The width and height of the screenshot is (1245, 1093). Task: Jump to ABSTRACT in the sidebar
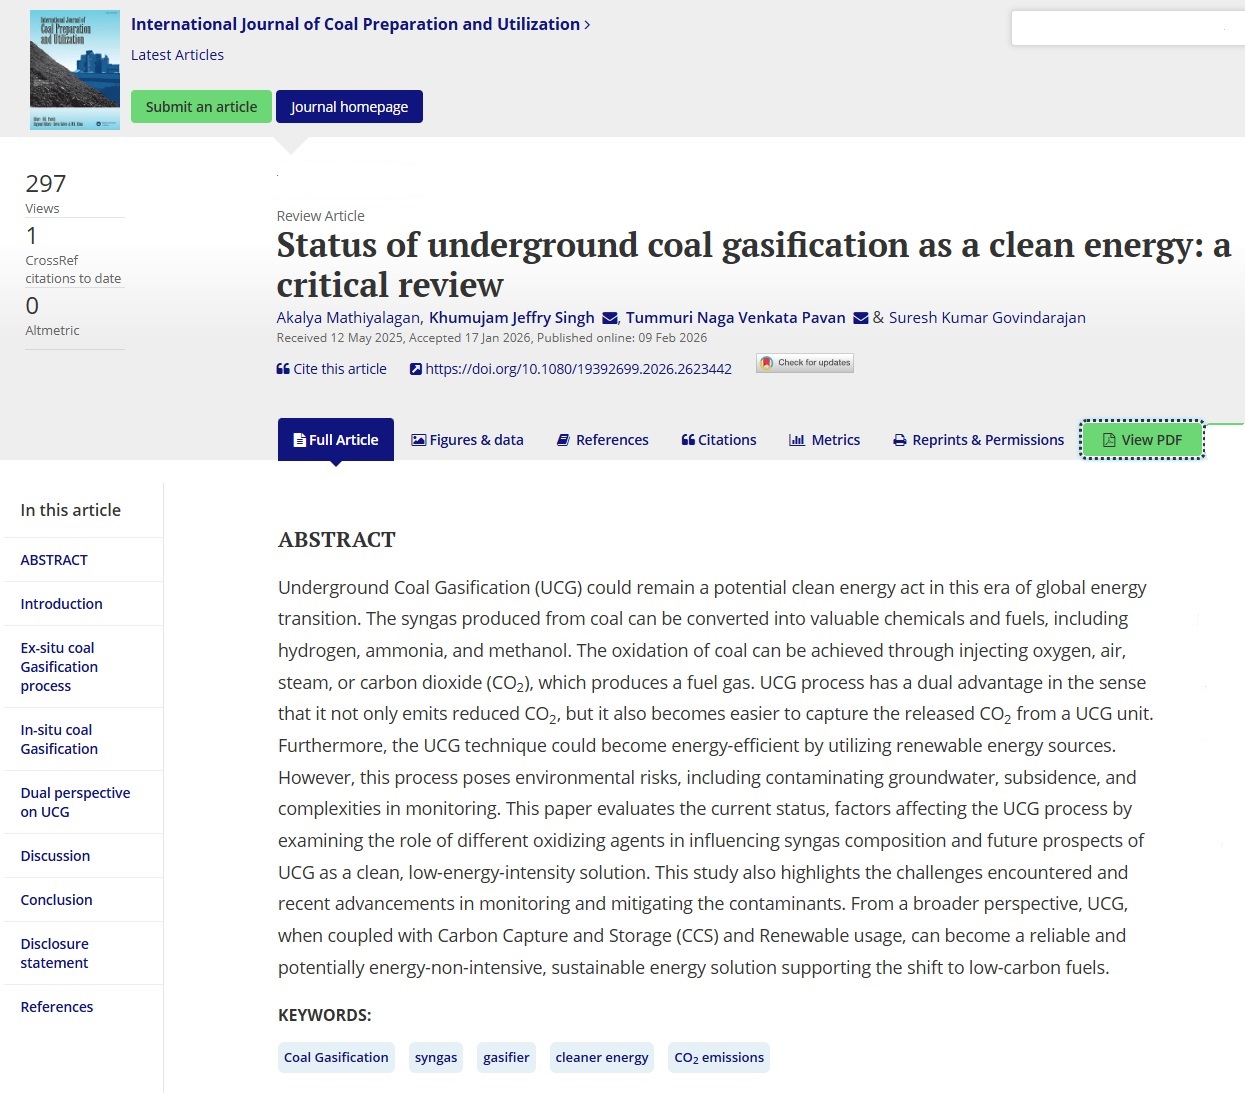tap(54, 560)
